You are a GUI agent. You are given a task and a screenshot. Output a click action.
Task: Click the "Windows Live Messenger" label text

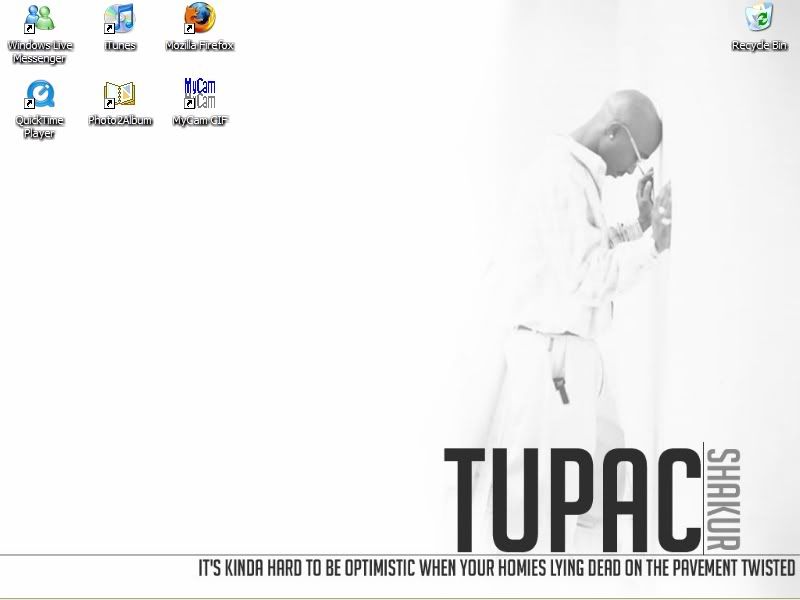pyautogui.click(x=40, y=52)
